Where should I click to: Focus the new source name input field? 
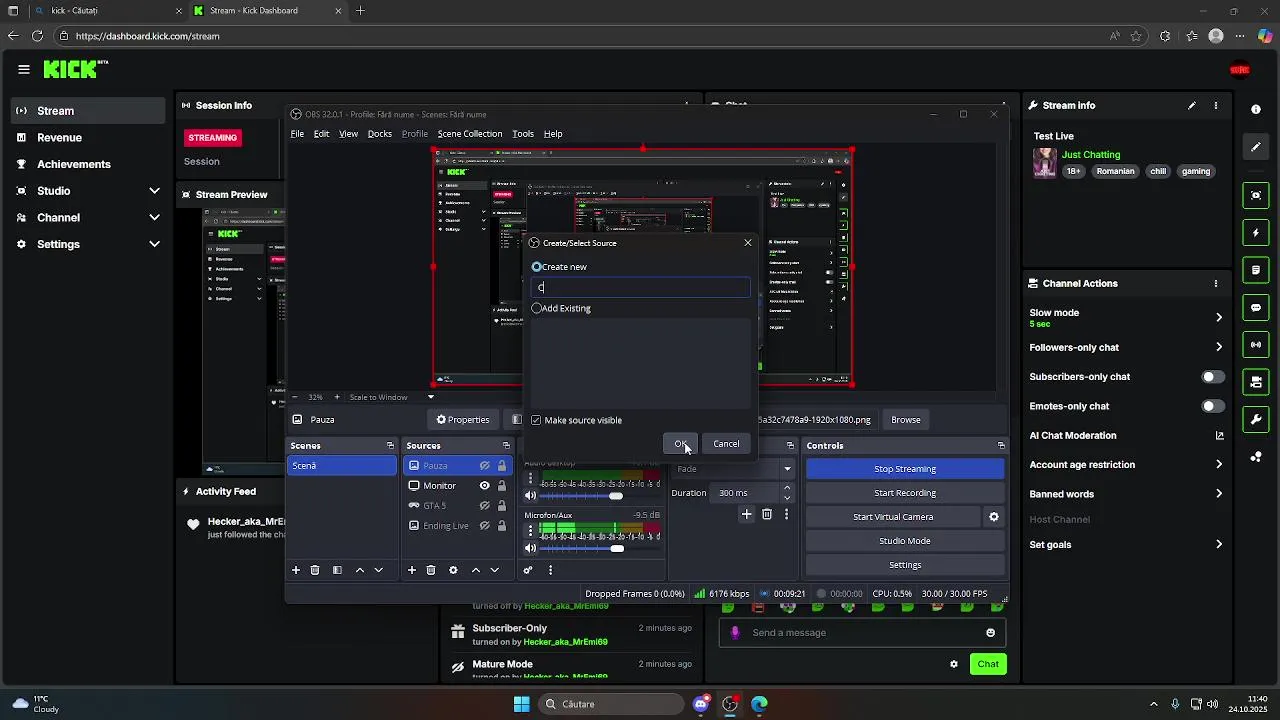[642, 288]
